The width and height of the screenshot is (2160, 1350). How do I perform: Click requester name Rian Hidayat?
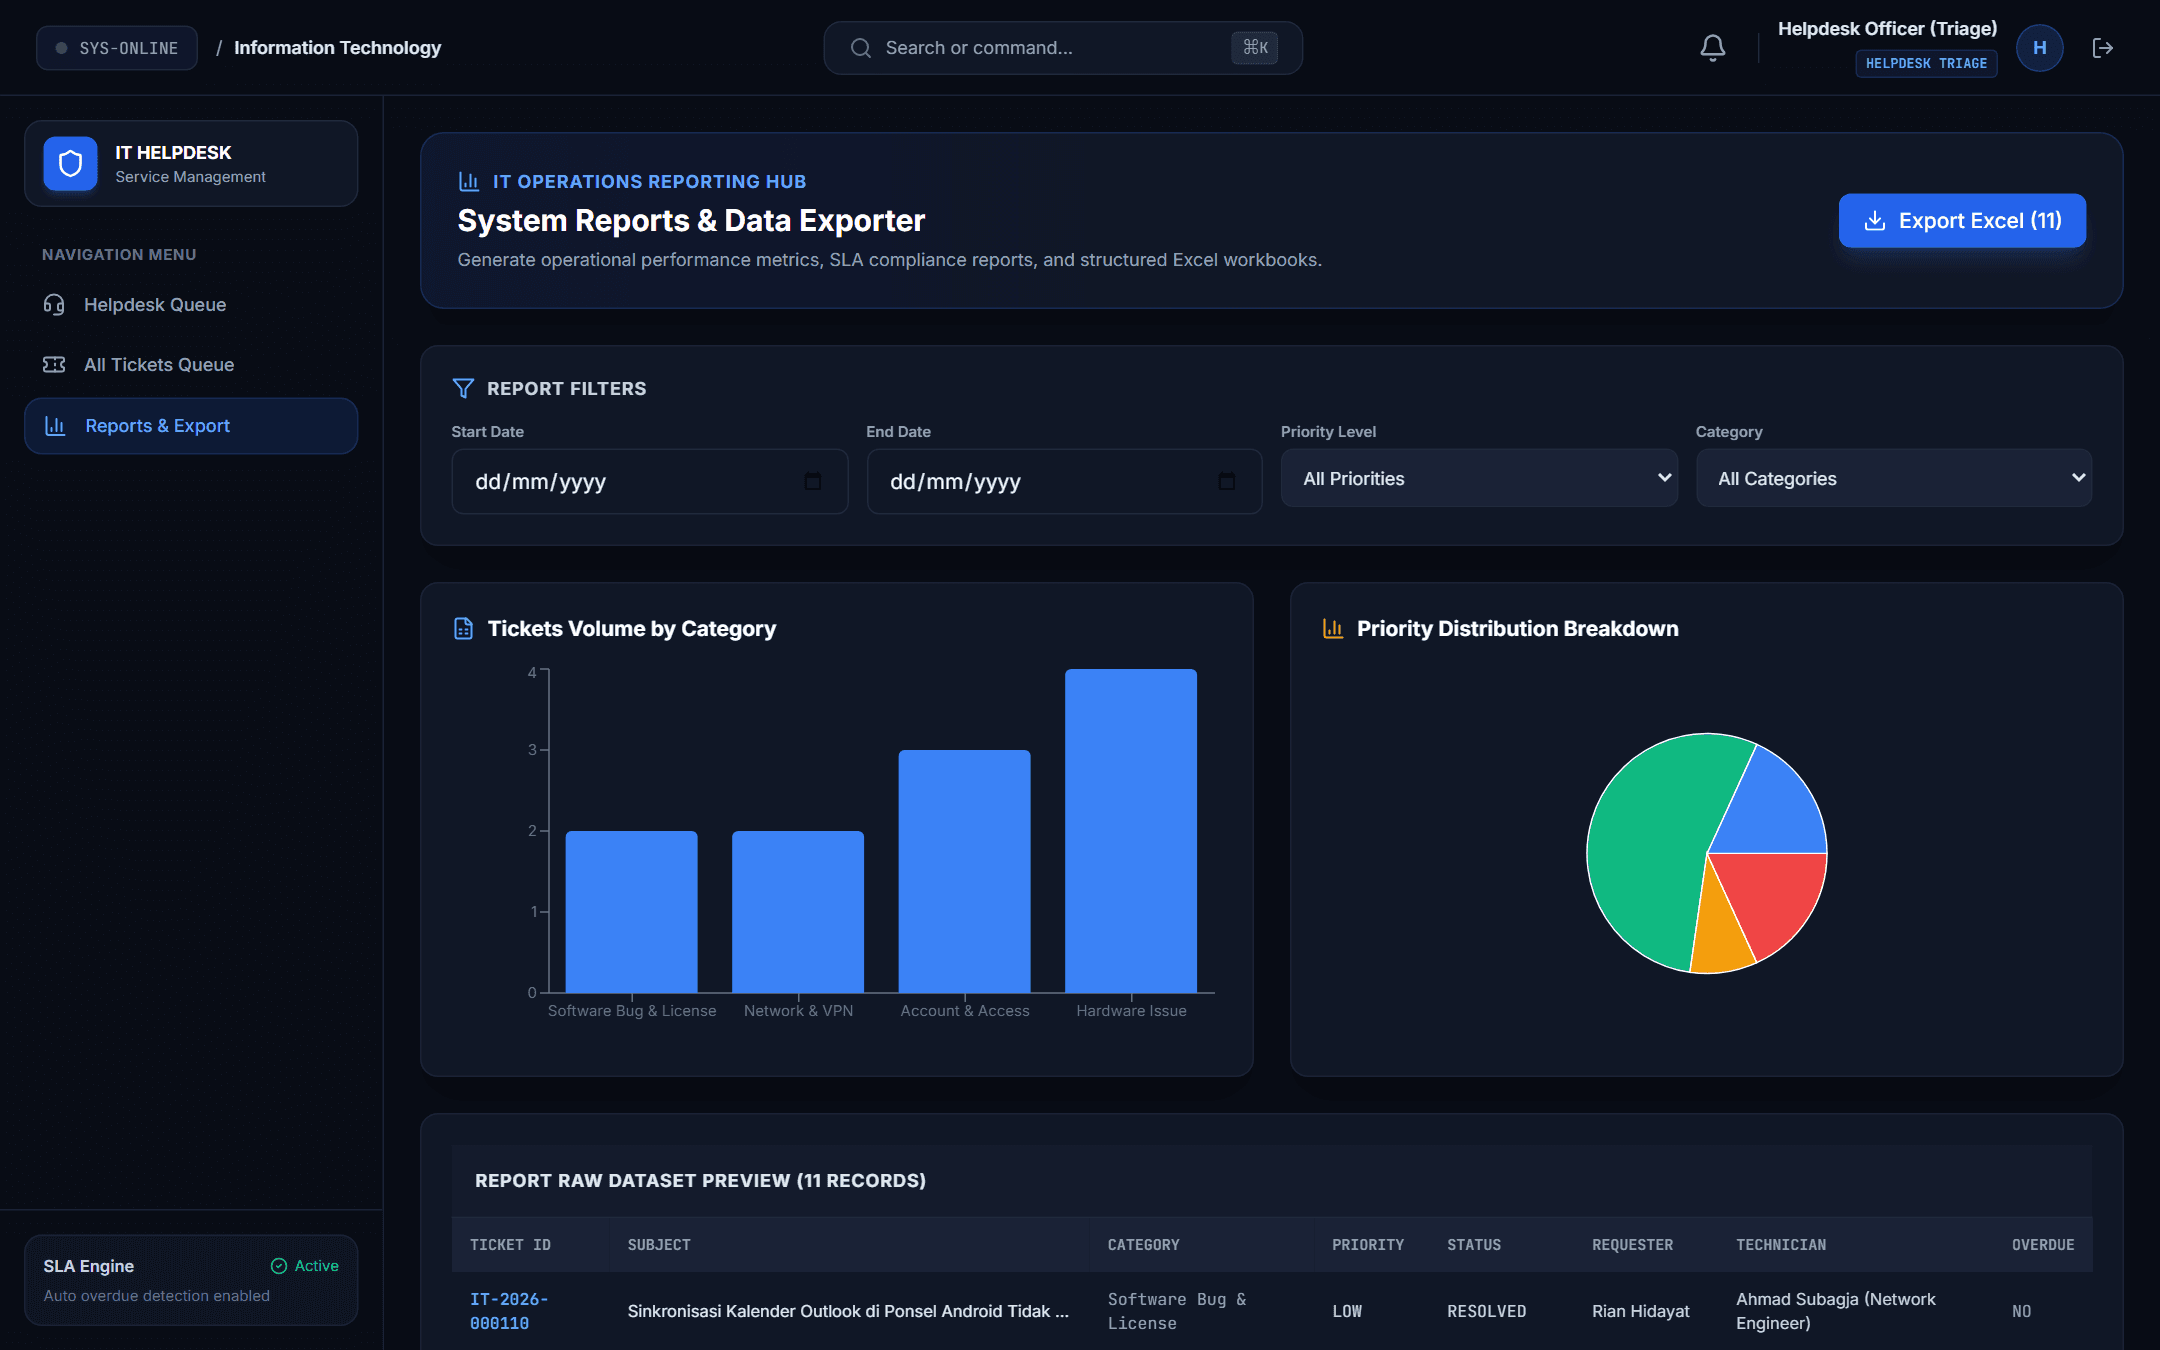(1641, 1311)
